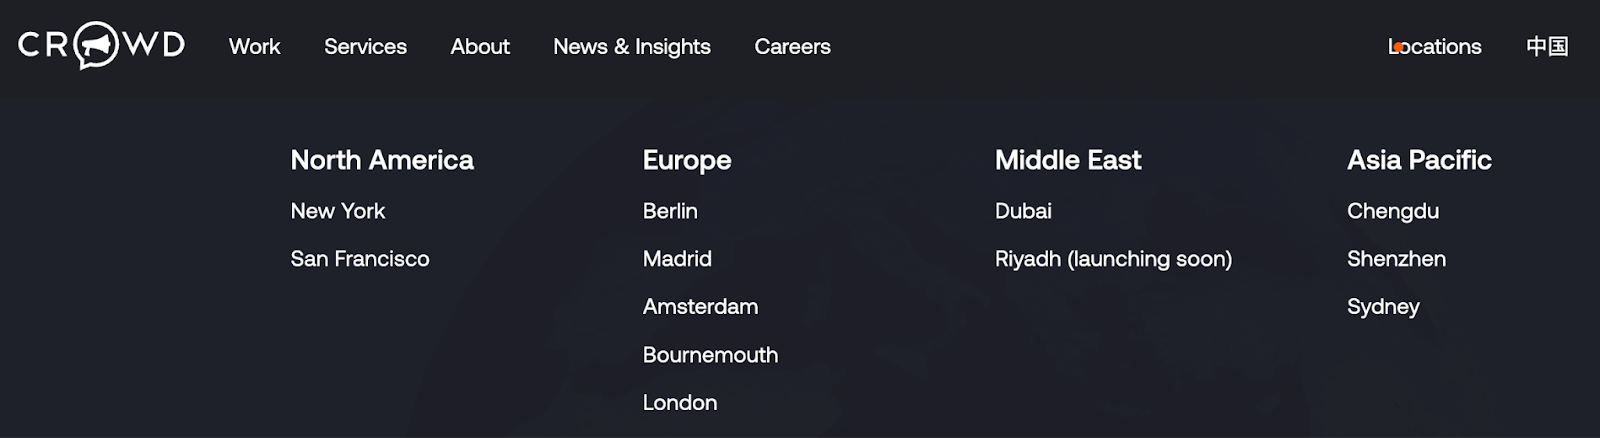The image size is (1600, 438).
Task: Select Amsterdam from Europe list
Action: pyautogui.click(x=700, y=307)
